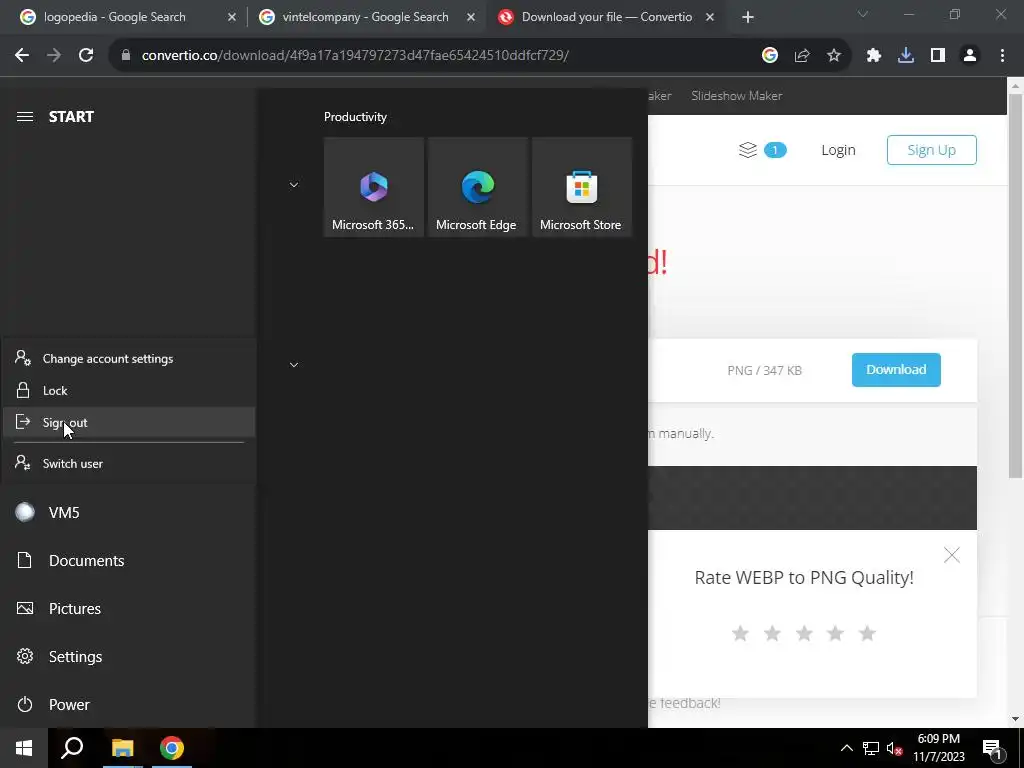This screenshot has width=1024, height=768.
Task: Open taskbar Search magnifier
Action: [72, 748]
